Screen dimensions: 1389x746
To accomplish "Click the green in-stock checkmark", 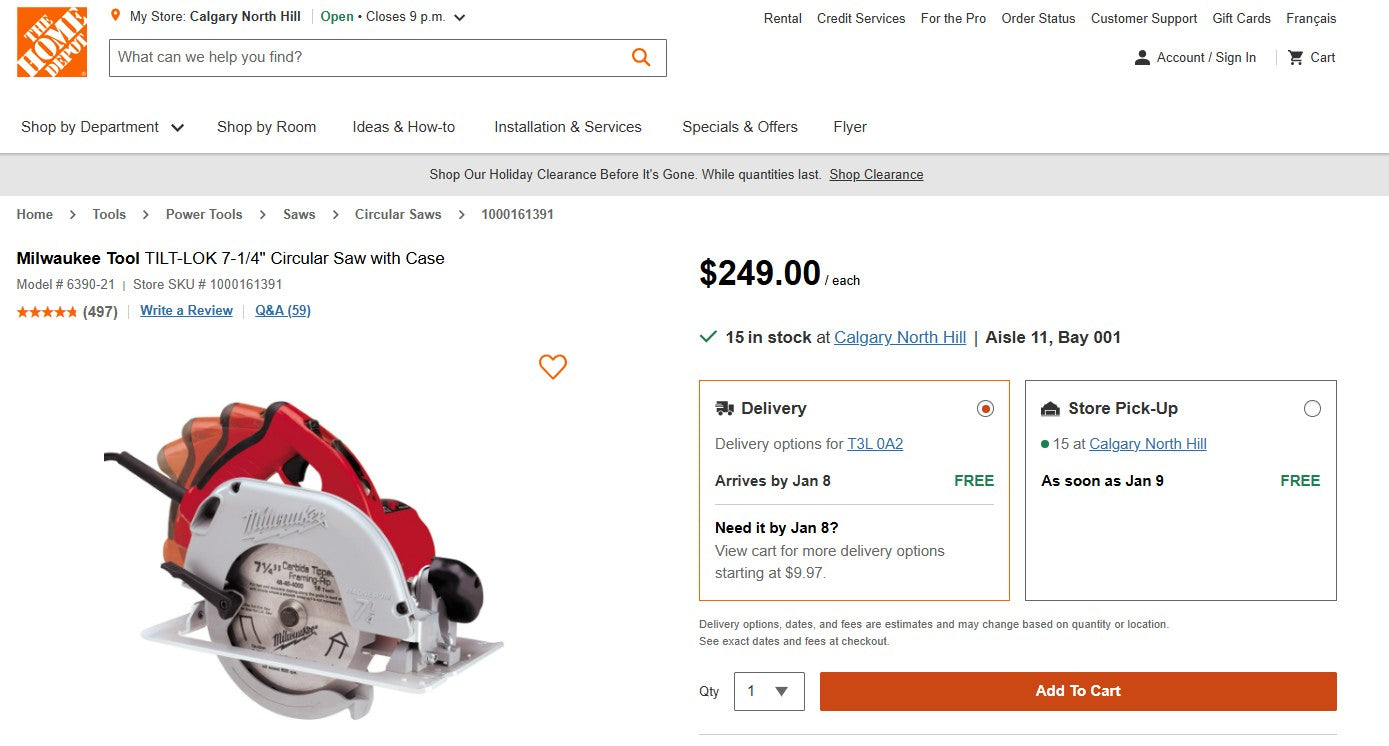I will 708,337.
